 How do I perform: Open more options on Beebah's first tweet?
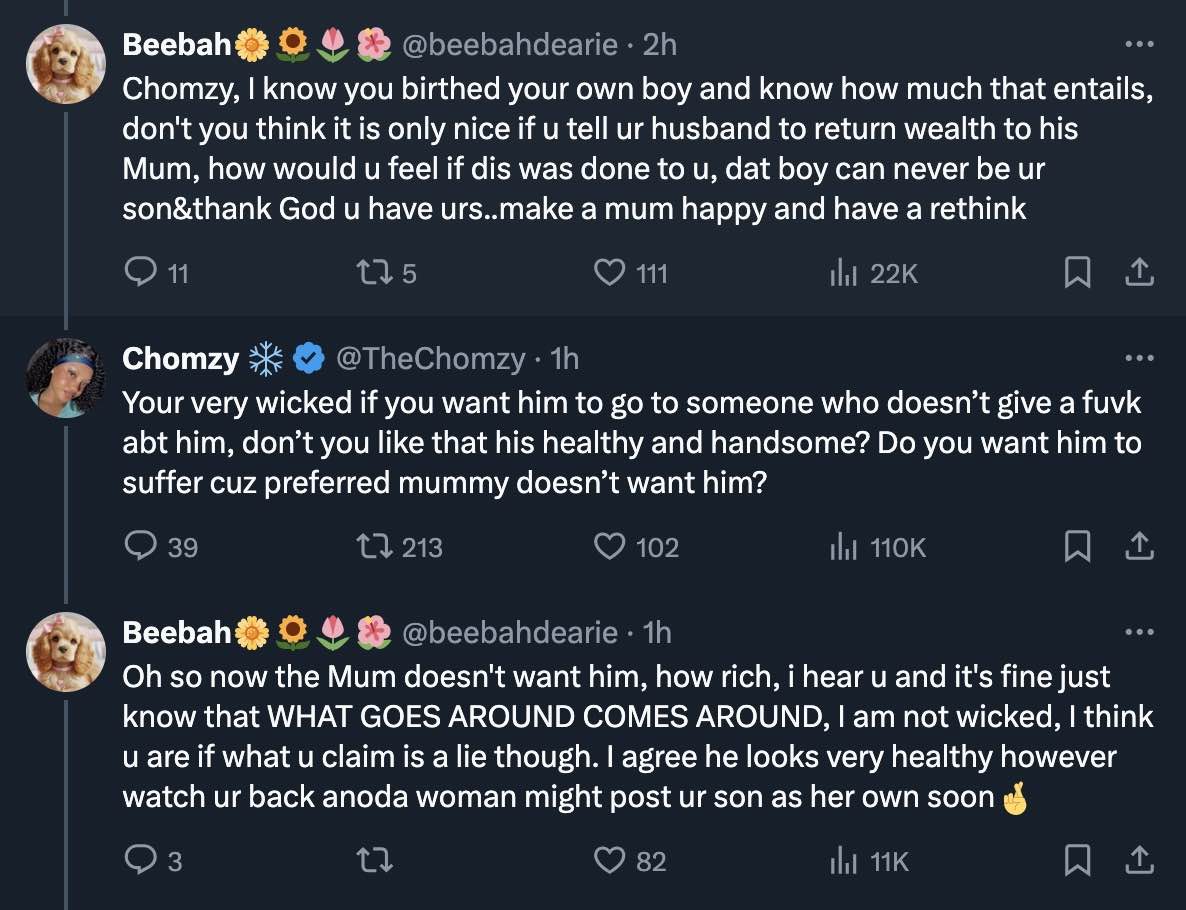[x=1139, y=45]
